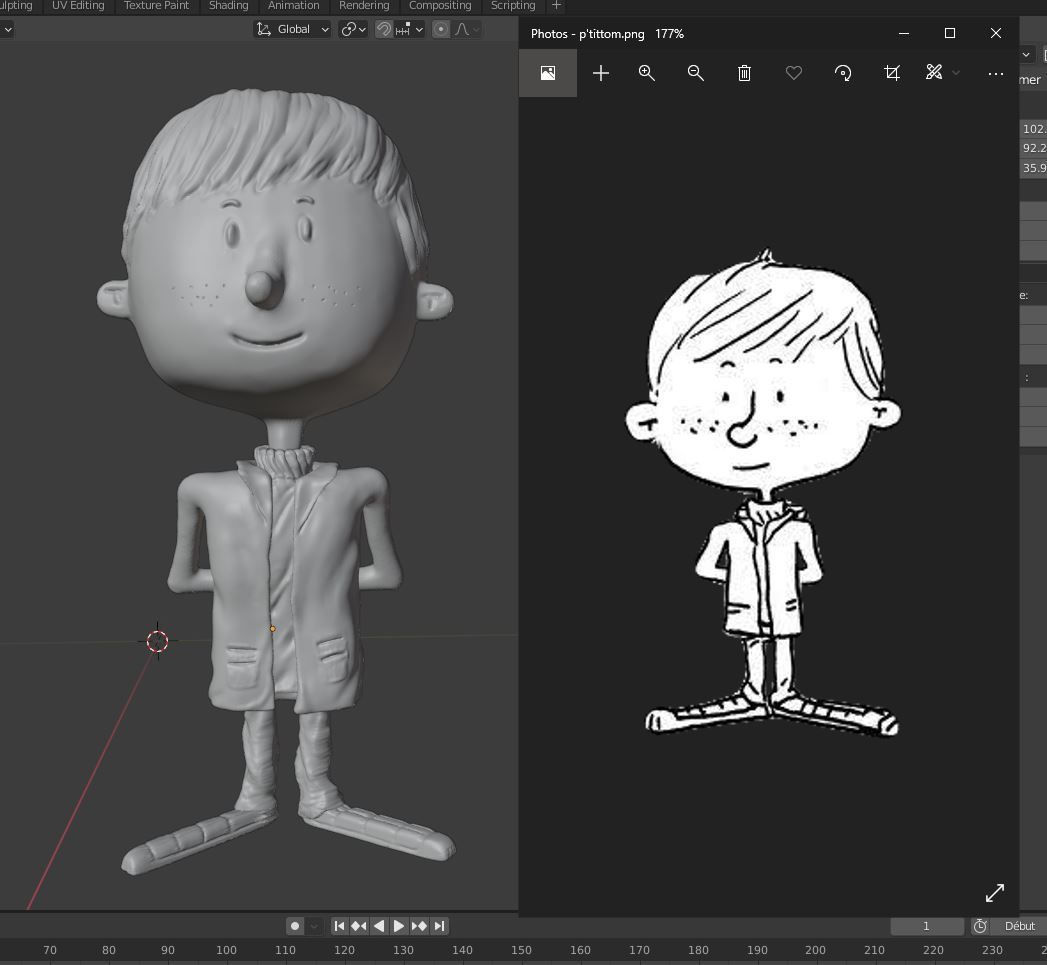Maximize the Photos window
1047x965 pixels.
pos(950,33)
